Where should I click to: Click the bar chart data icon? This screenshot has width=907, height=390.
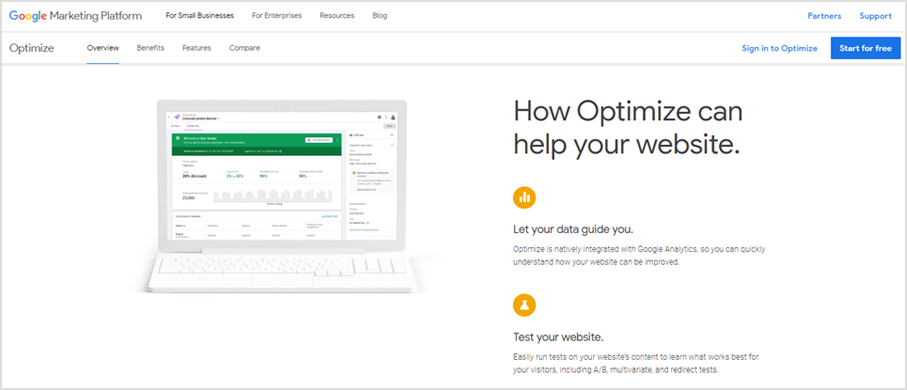click(524, 197)
